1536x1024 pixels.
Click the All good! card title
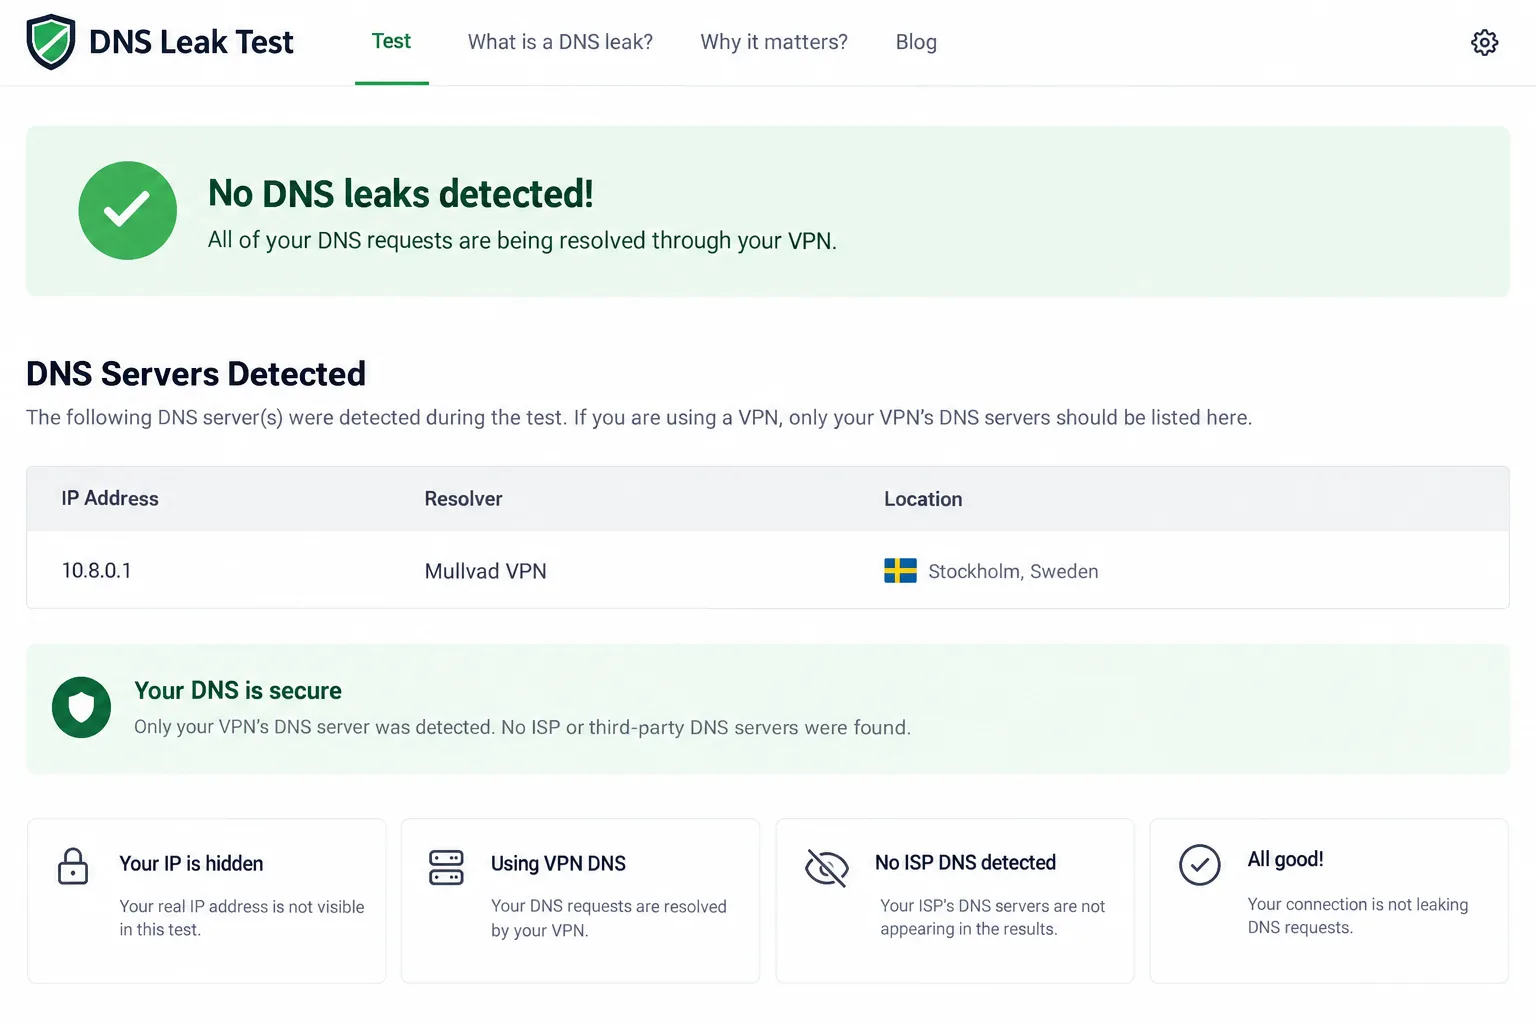(x=1285, y=859)
